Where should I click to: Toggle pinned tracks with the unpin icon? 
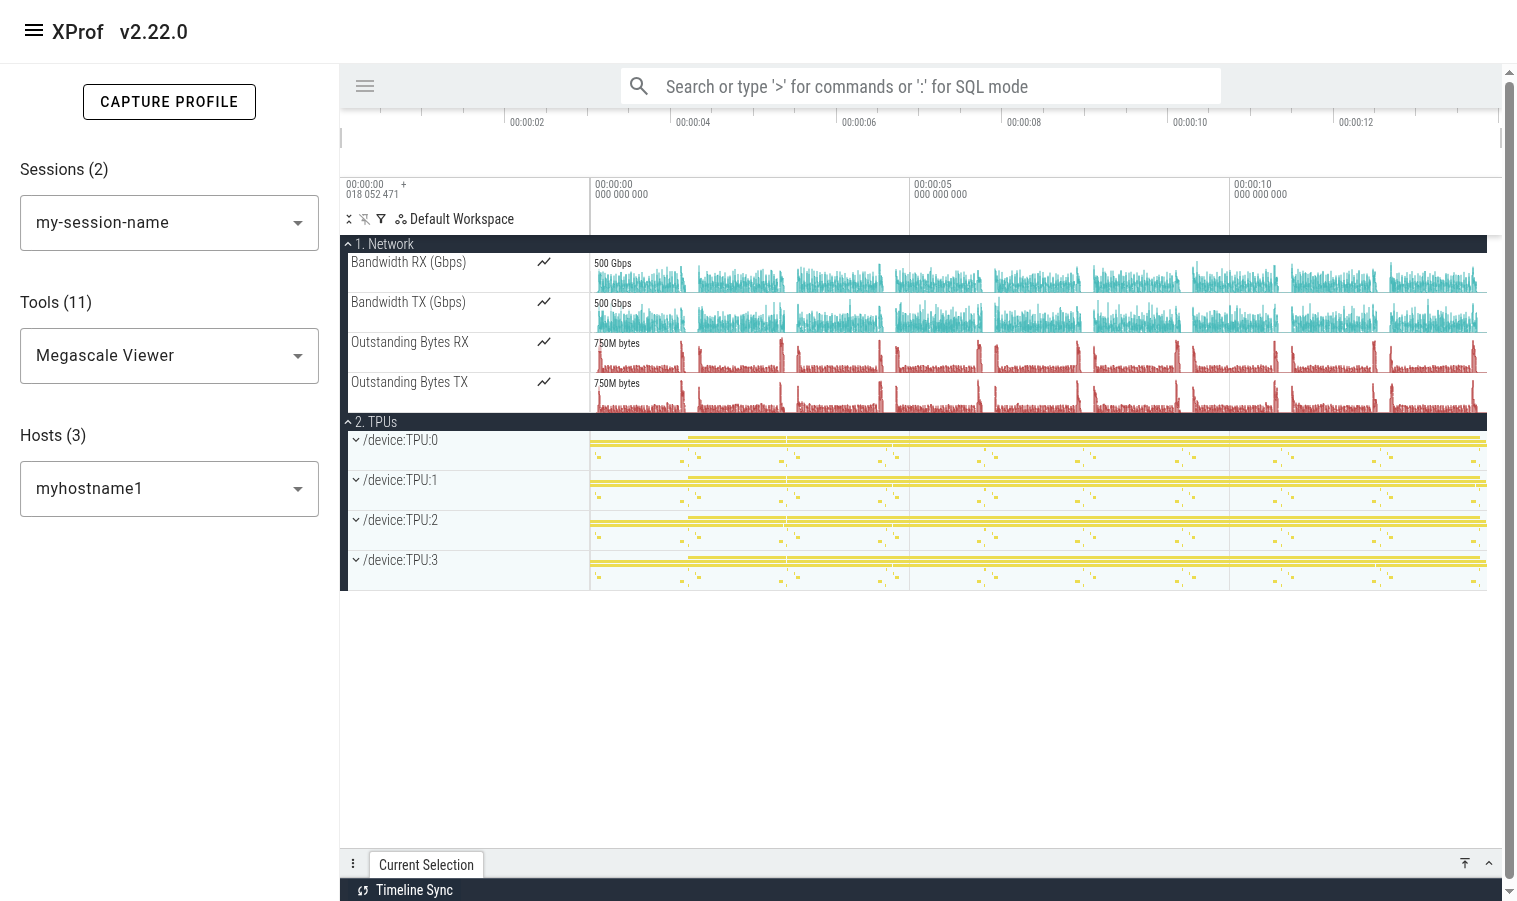pos(365,219)
